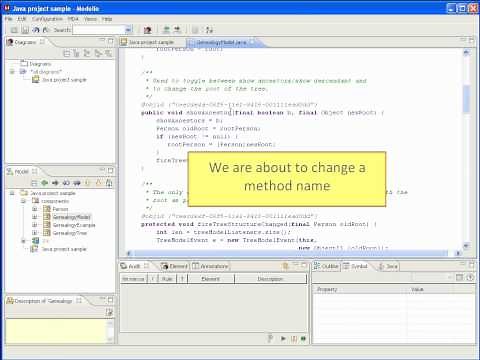This screenshot has width=480, height=360.
Task: Minimize the Model panel
Action: pos(102,170)
